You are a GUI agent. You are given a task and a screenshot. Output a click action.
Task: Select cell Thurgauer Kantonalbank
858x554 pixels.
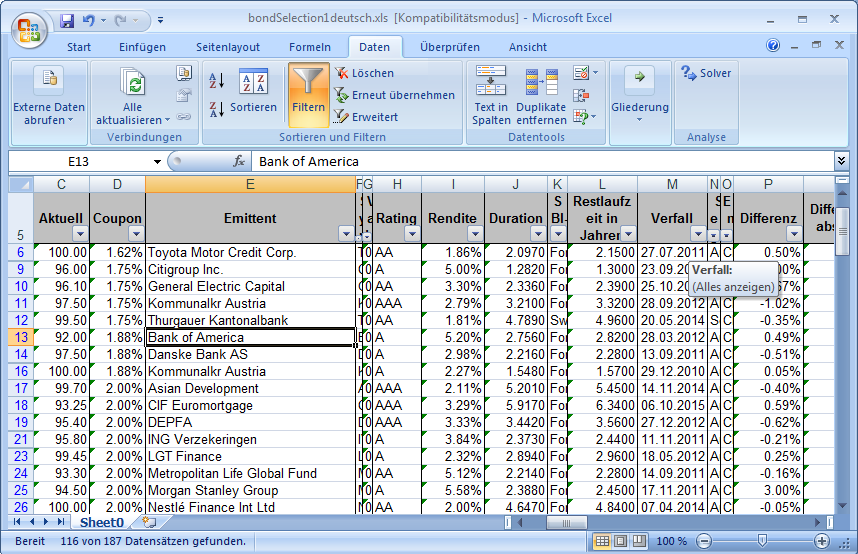click(250, 320)
